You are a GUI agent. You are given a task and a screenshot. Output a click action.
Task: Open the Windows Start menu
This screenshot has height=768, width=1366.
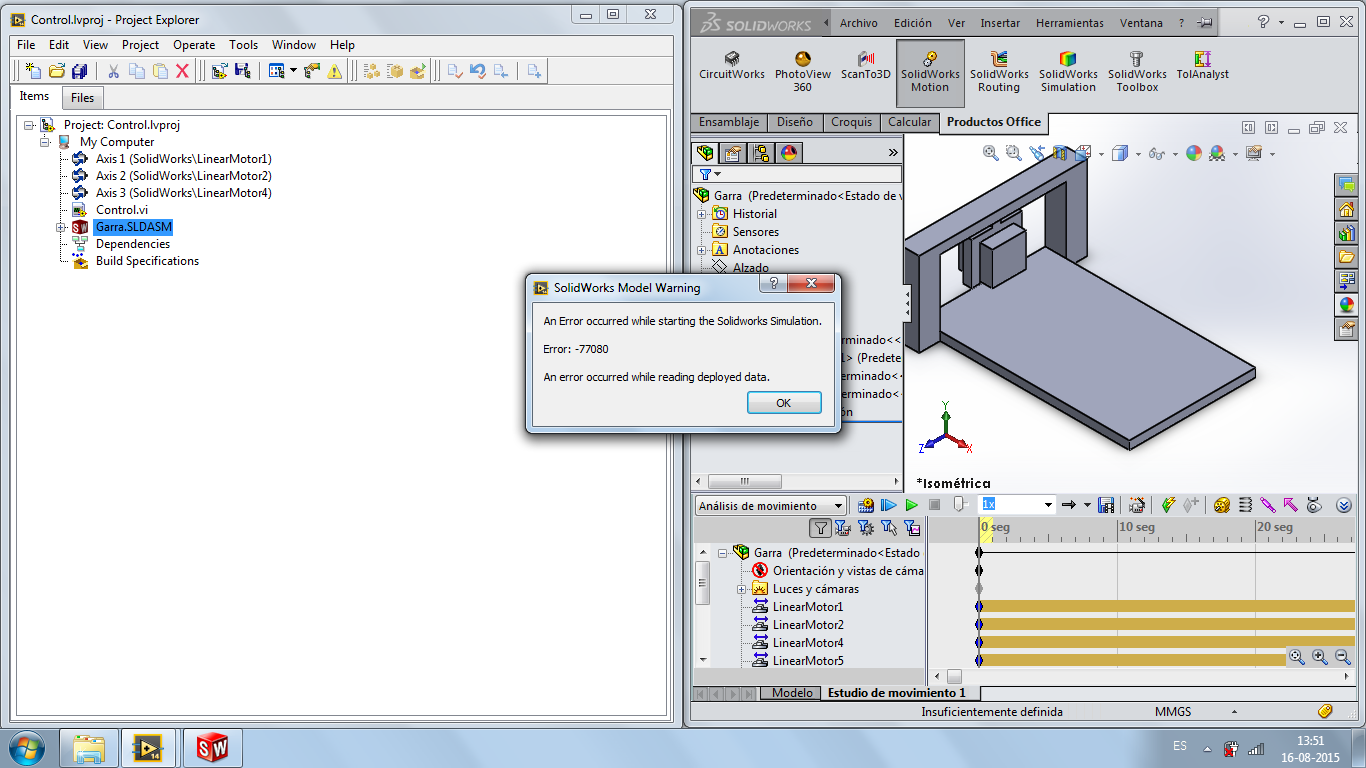point(26,747)
